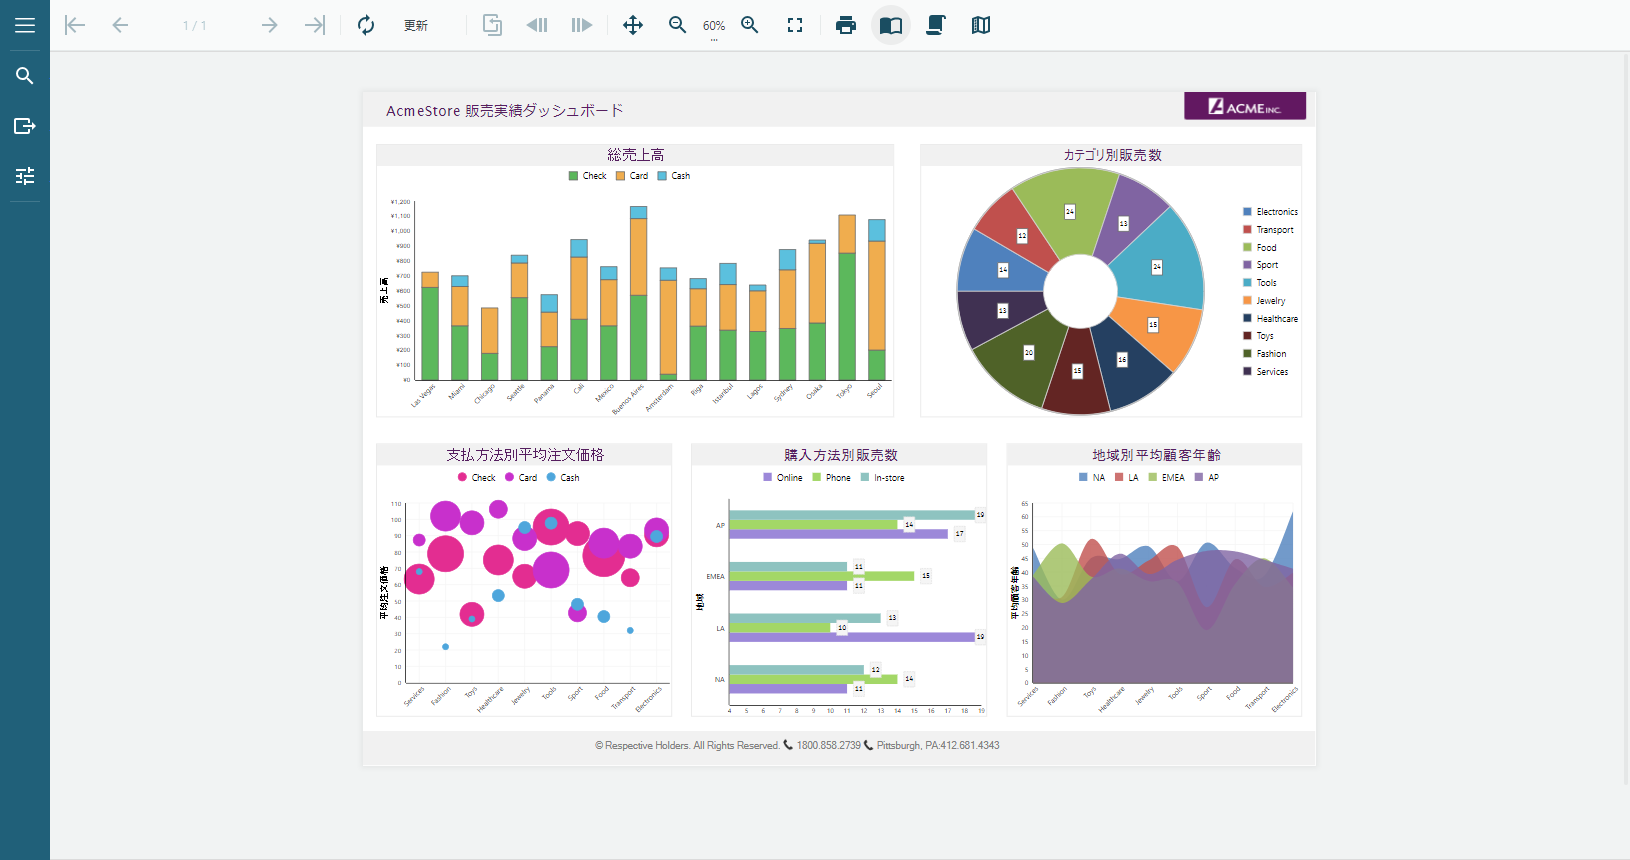1630x860 pixels.
Task: Click Check in bubble chart legend
Action: tap(483, 478)
